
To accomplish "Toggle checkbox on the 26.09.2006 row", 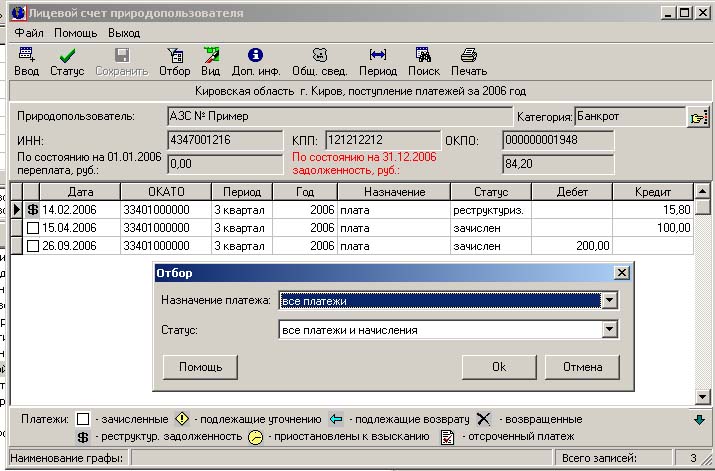I will 33,246.
